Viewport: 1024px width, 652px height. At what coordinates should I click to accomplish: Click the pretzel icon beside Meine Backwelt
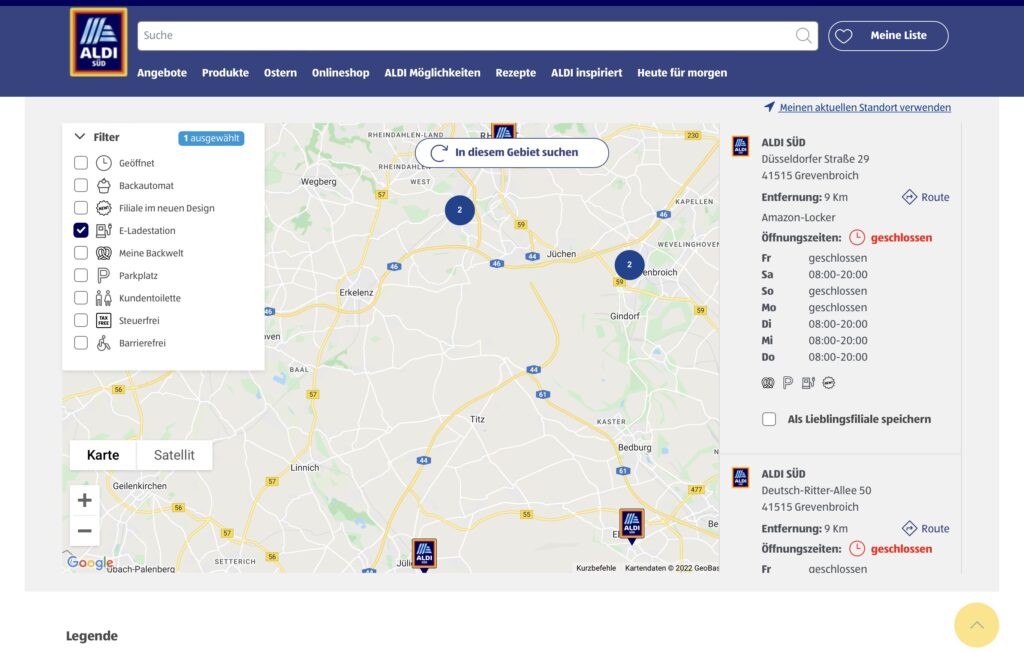pos(103,253)
